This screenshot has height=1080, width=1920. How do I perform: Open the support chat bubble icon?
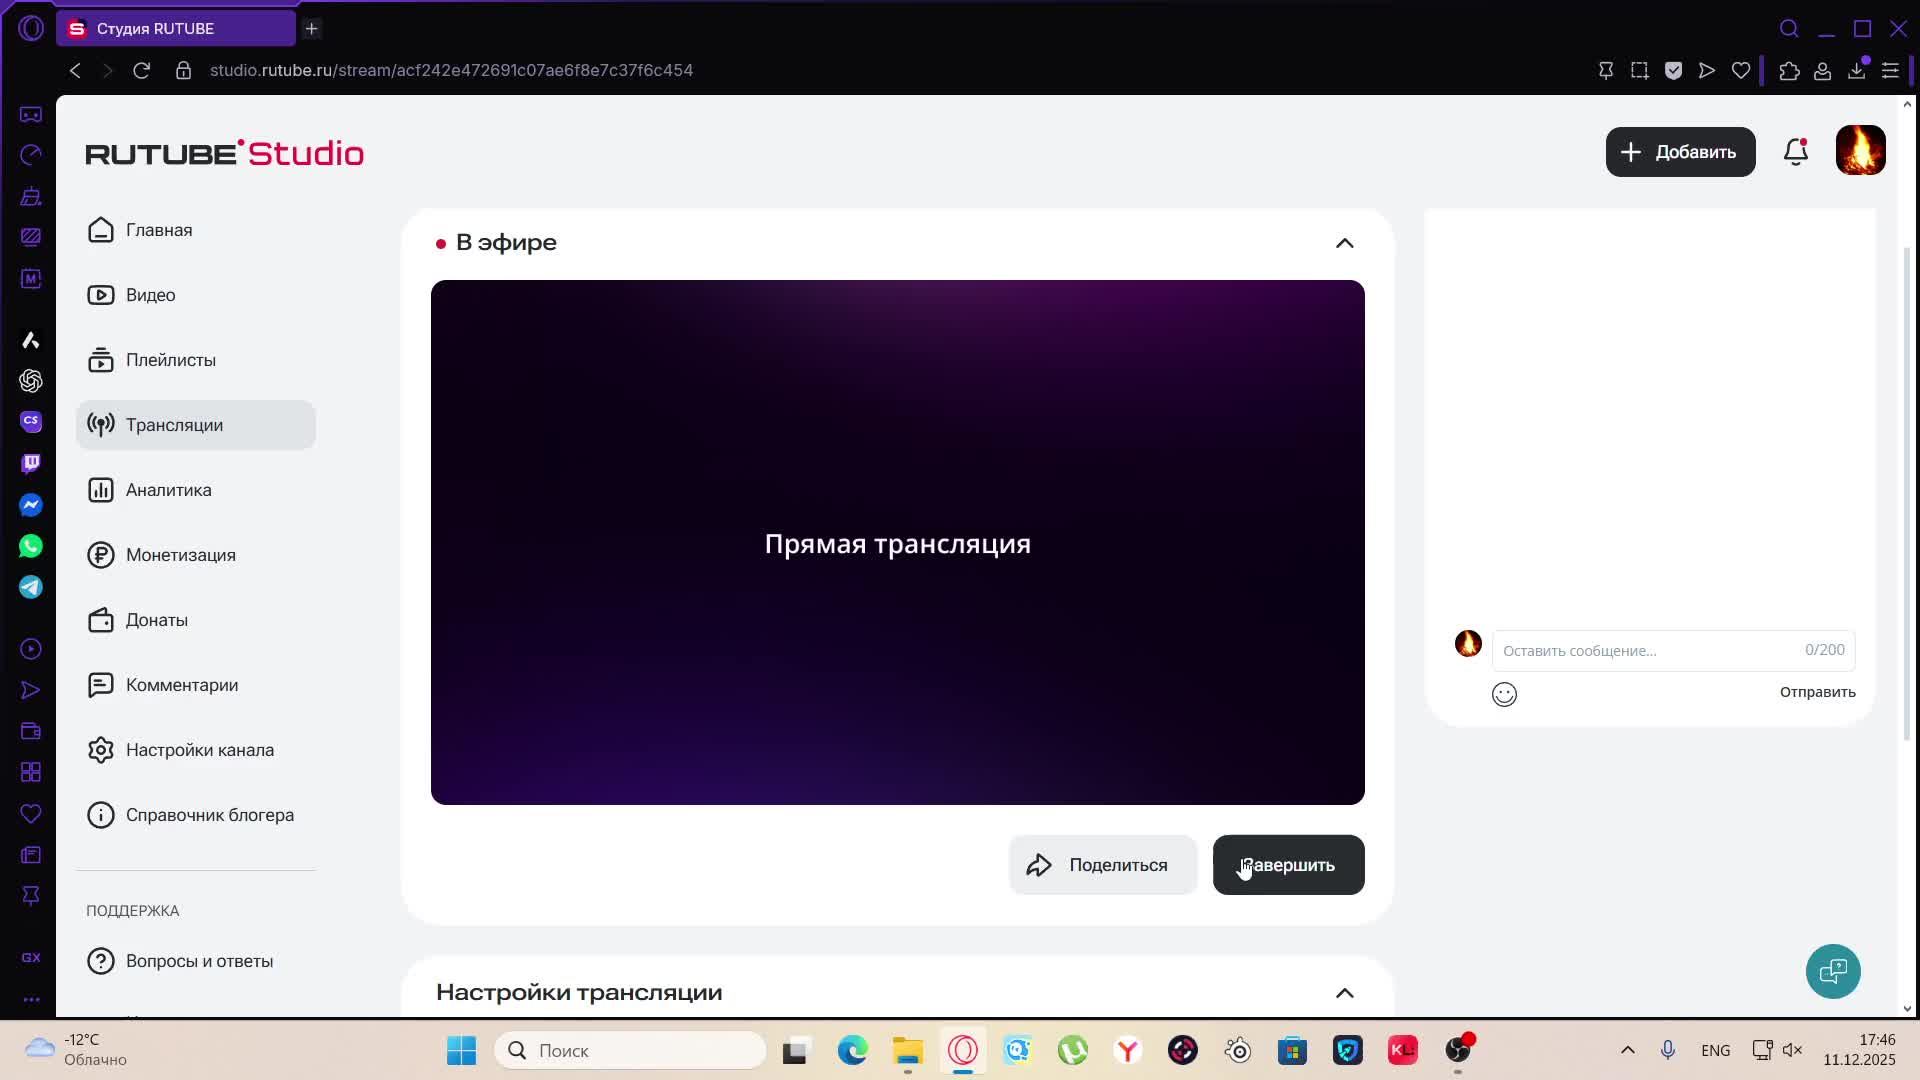(1833, 971)
